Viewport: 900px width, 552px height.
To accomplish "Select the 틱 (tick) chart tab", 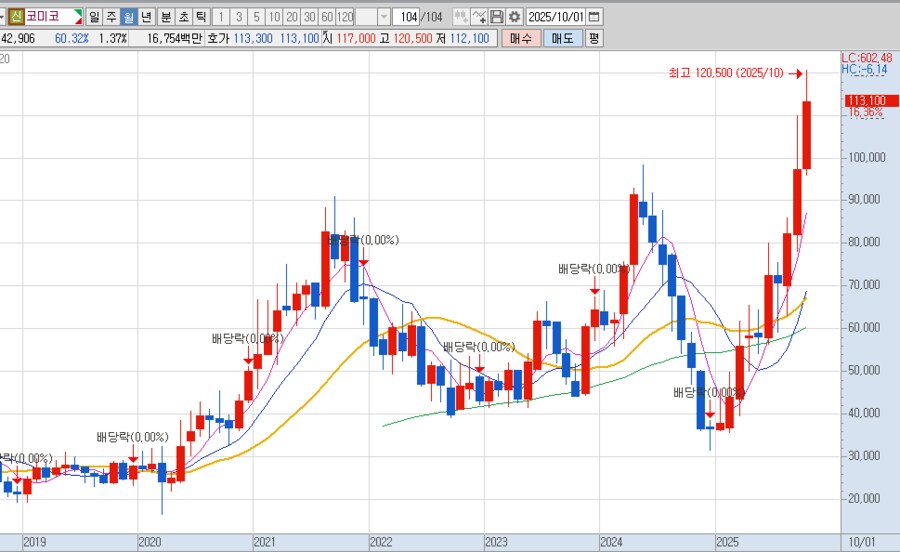I will click(201, 17).
